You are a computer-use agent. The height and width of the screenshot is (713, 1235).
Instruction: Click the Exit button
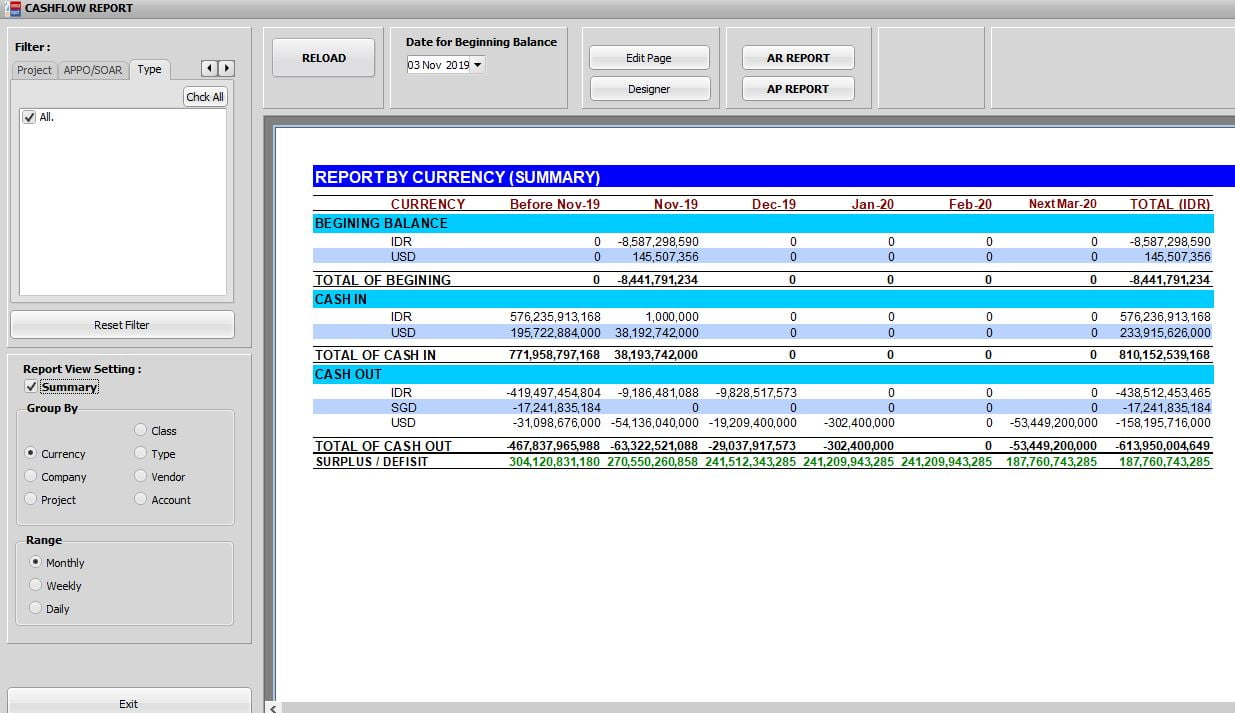129,702
